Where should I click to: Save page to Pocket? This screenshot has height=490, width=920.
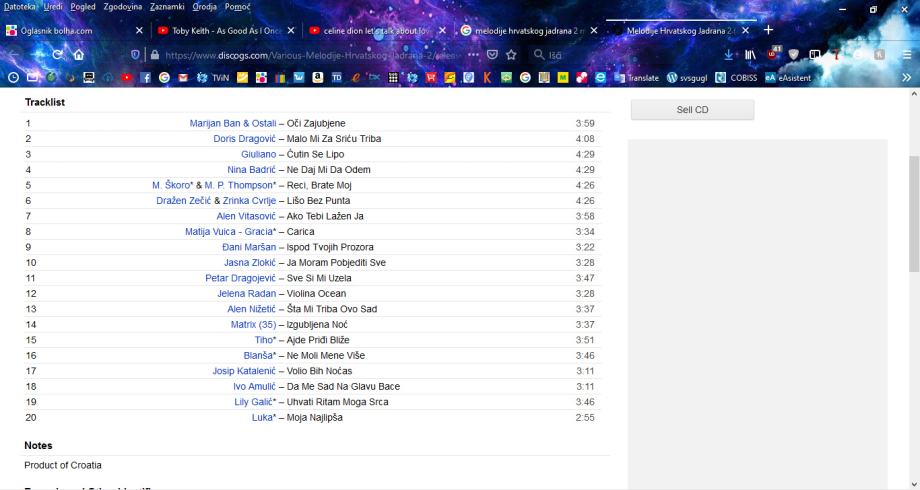[492, 55]
